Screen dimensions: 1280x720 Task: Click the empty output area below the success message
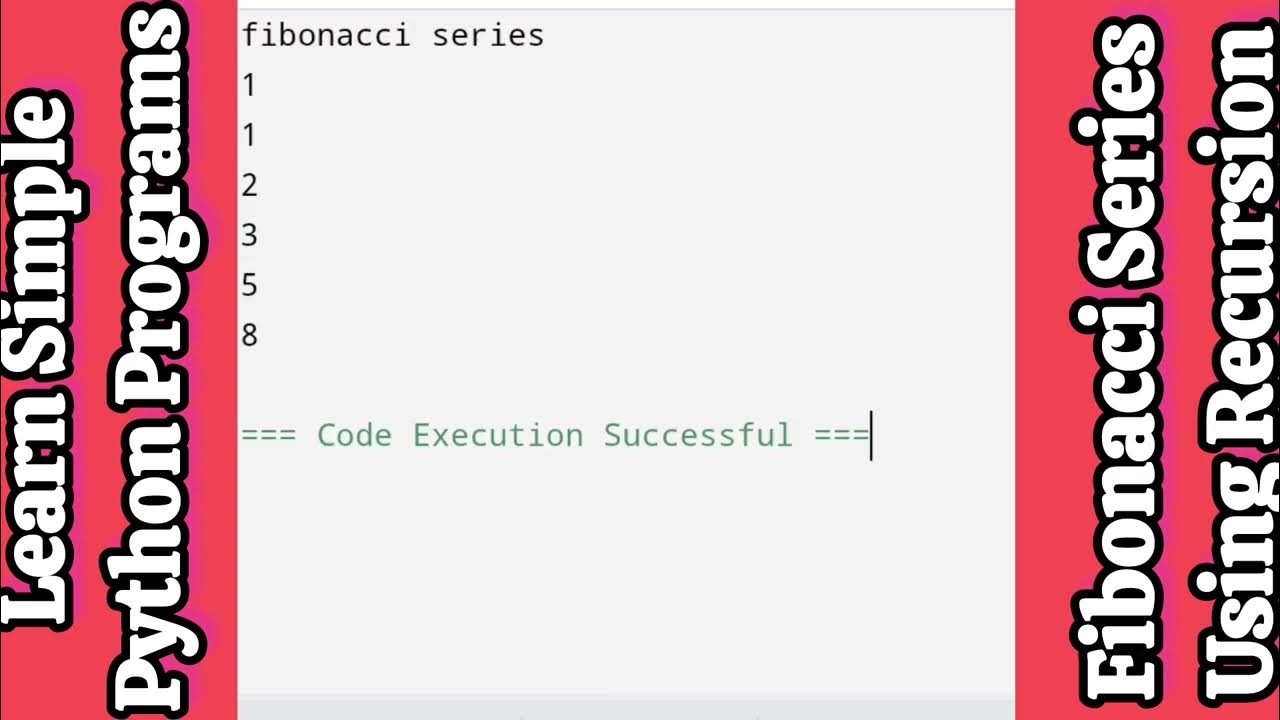coord(626,570)
